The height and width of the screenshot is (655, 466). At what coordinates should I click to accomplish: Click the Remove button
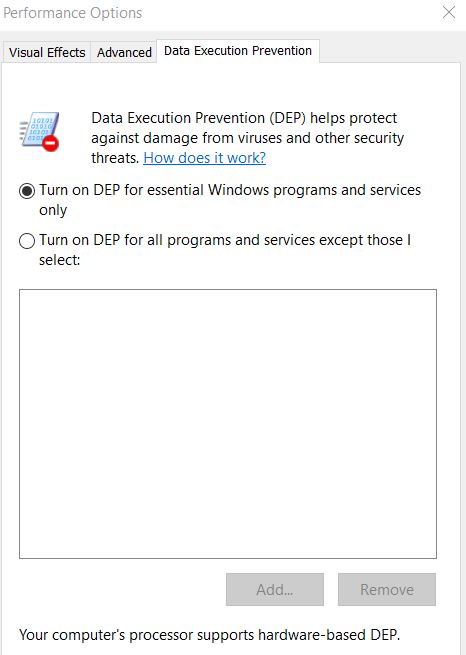[x=387, y=589]
